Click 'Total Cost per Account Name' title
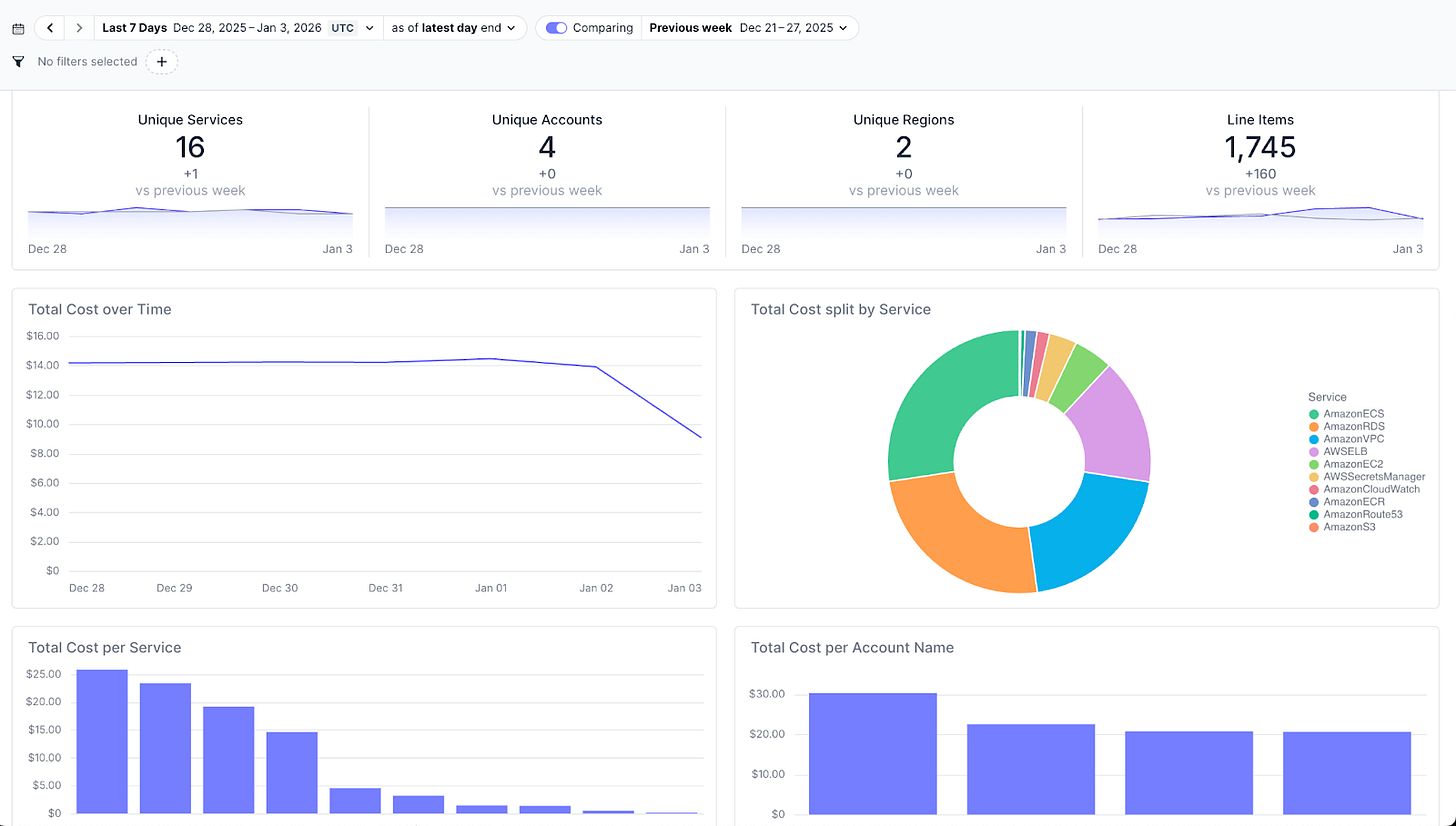 tap(852, 648)
